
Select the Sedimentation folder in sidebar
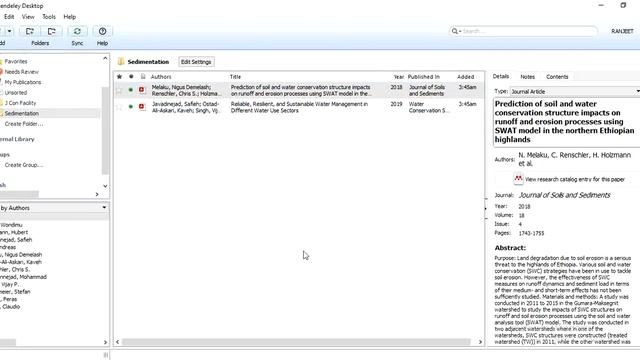point(22,113)
